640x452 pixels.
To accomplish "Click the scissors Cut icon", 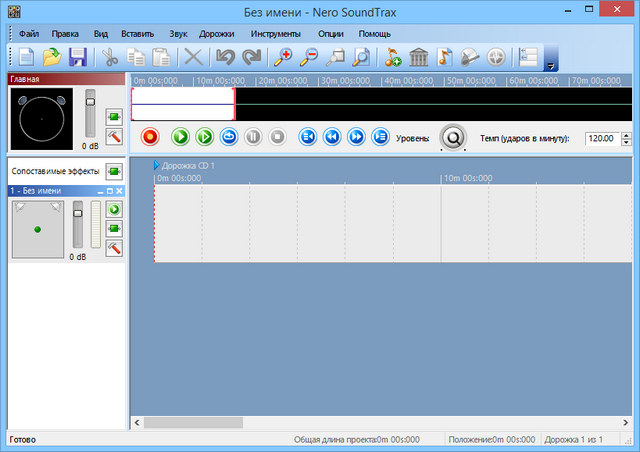I will click(110, 58).
